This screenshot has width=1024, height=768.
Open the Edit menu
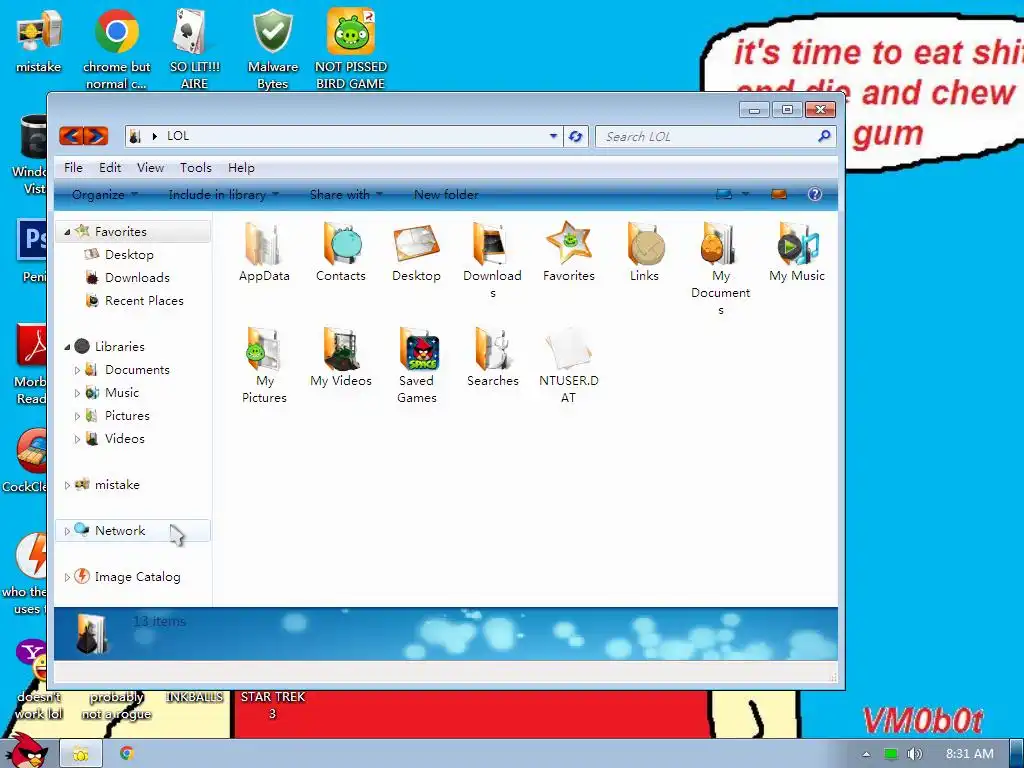coord(110,168)
